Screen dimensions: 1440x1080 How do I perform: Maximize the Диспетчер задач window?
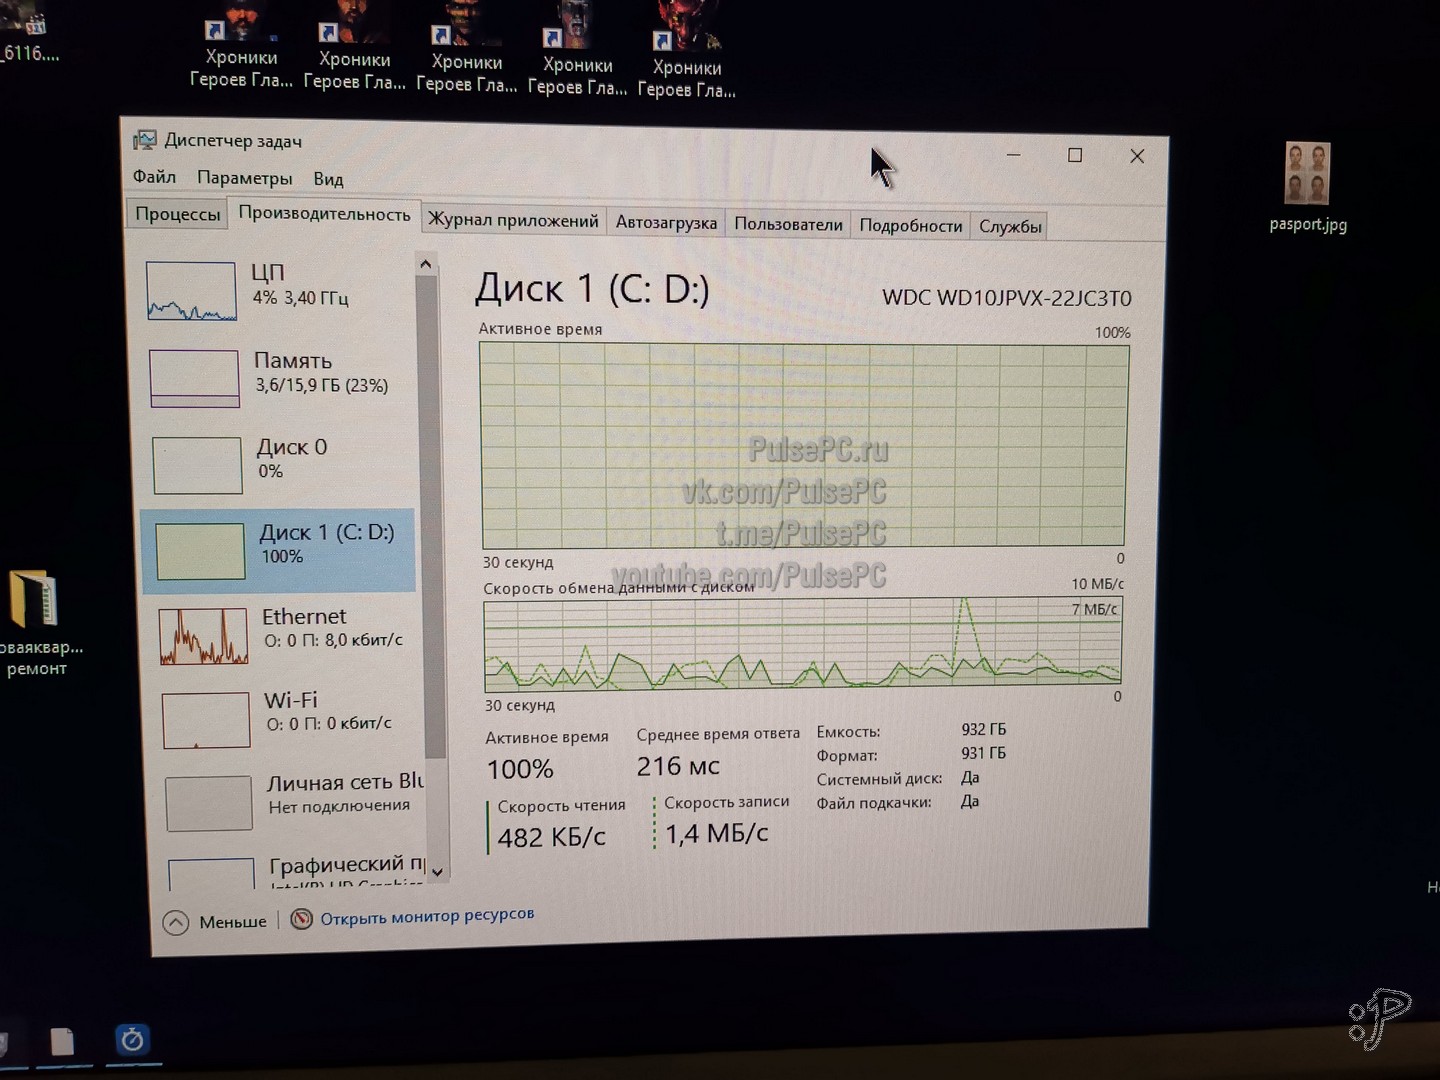click(1075, 155)
